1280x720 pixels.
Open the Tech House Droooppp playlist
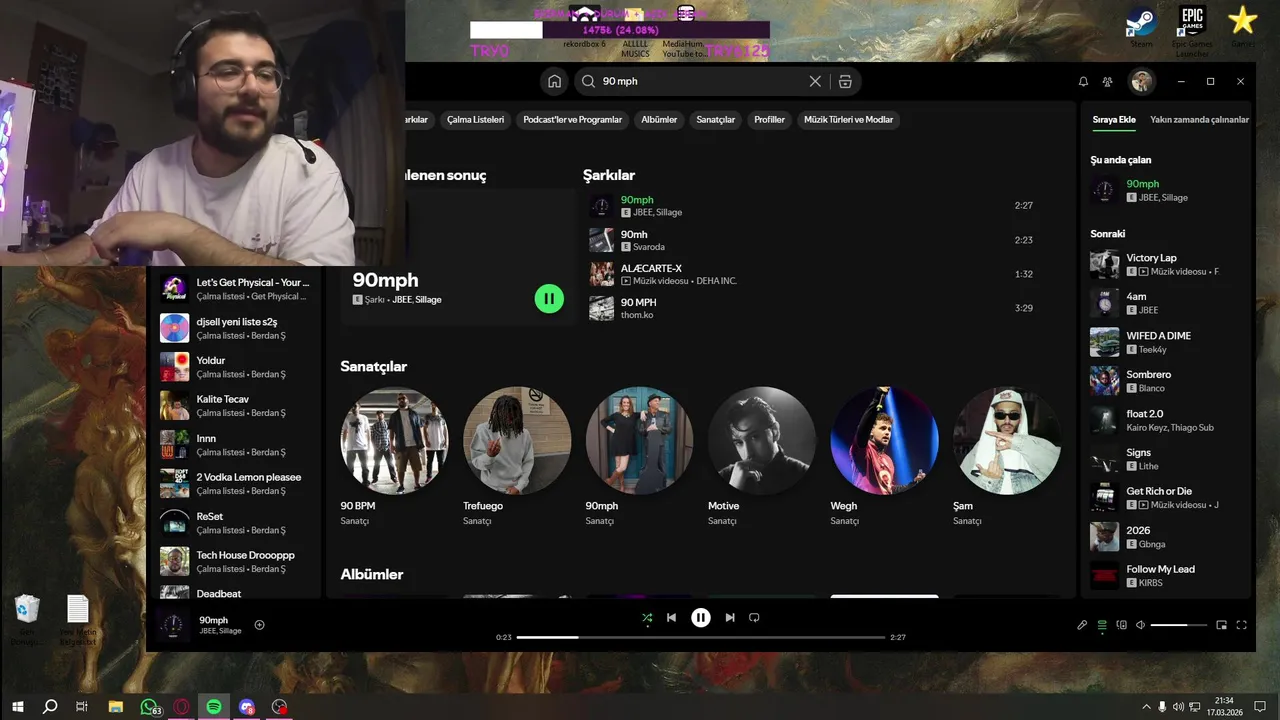[235, 562]
